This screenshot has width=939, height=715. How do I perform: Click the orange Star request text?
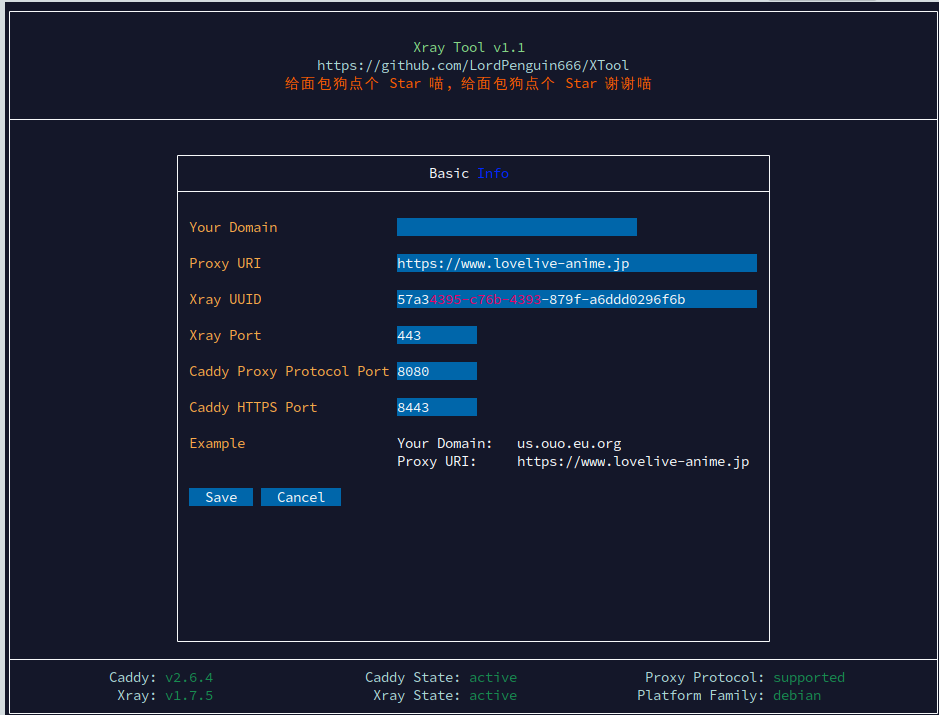pyautogui.click(x=468, y=83)
